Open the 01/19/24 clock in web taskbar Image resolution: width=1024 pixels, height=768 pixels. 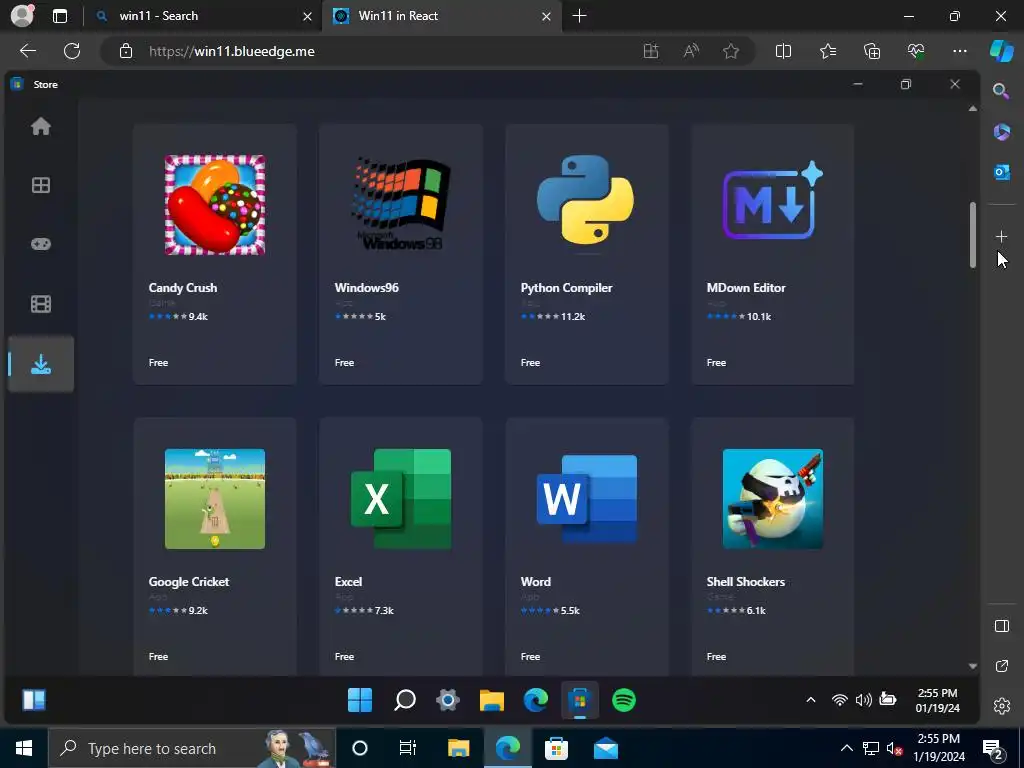937,701
